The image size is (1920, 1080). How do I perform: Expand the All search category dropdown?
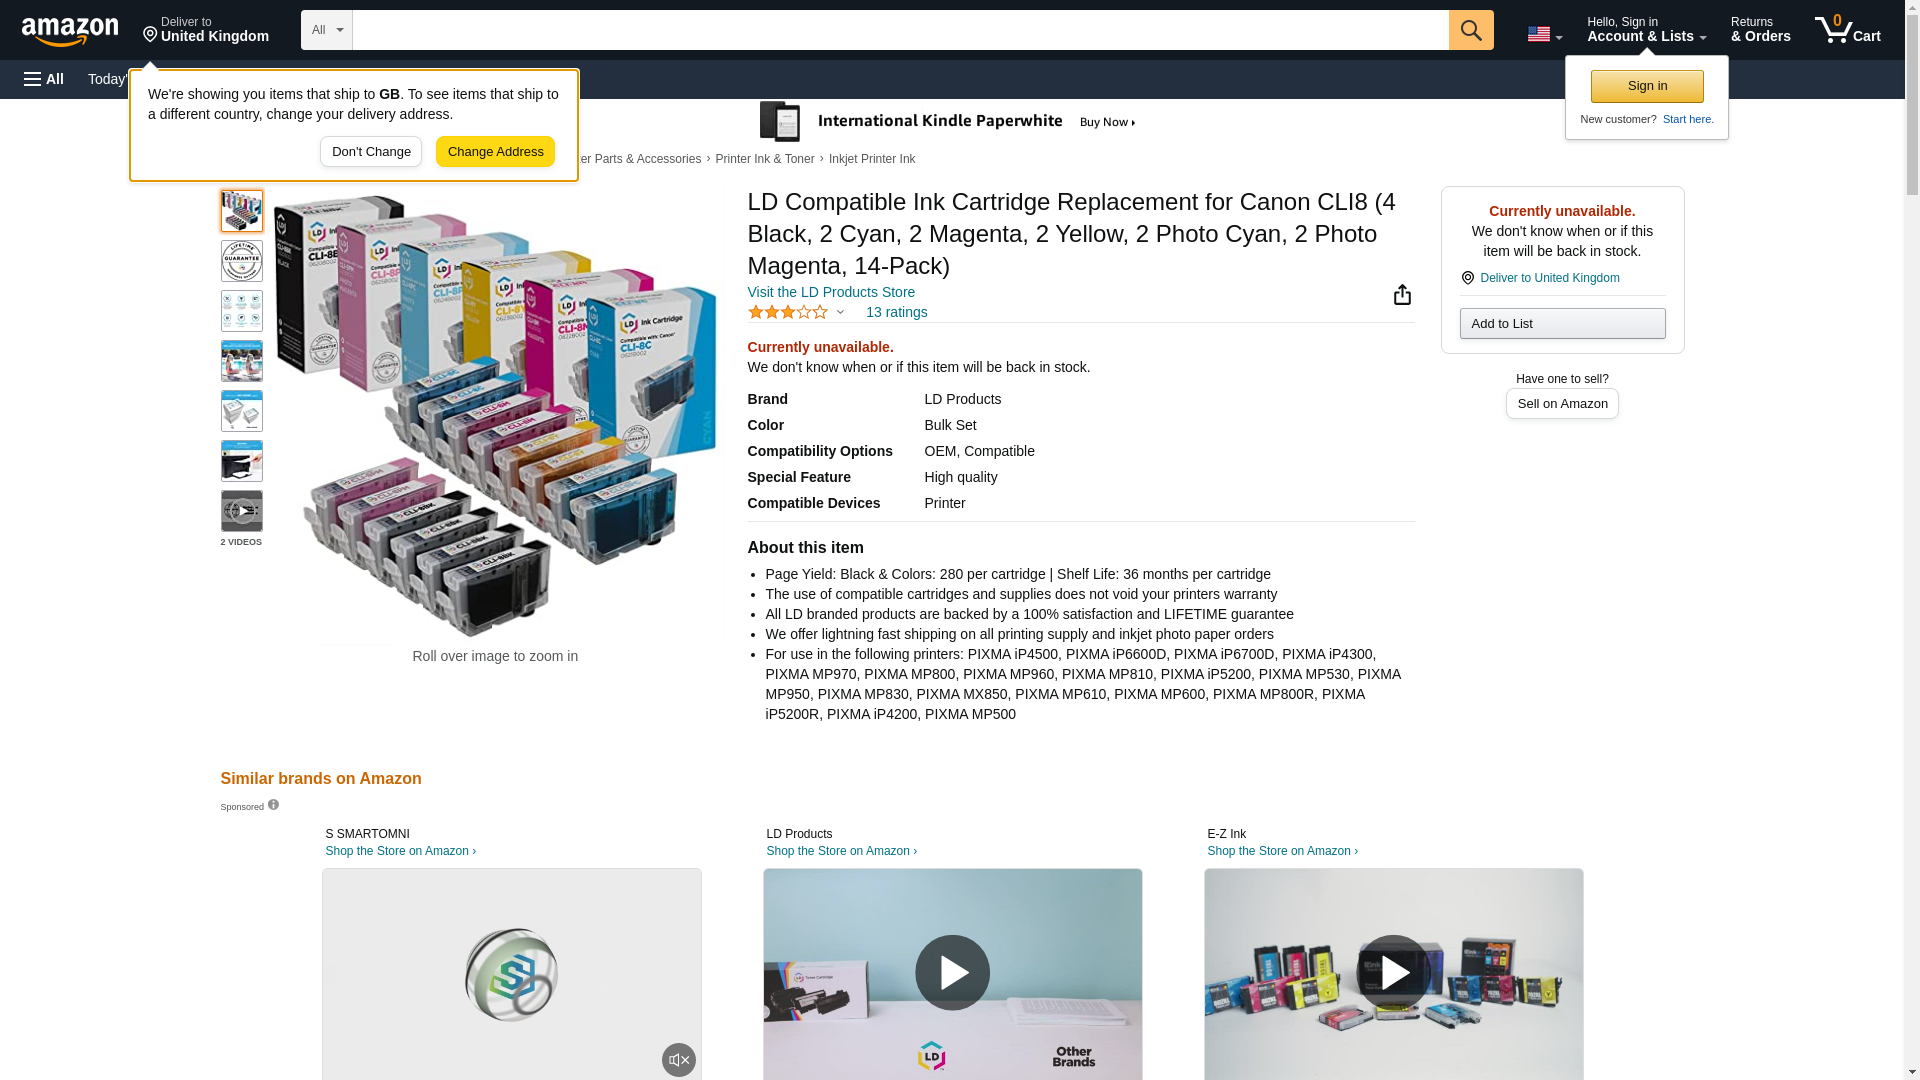click(x=327, y=30)
